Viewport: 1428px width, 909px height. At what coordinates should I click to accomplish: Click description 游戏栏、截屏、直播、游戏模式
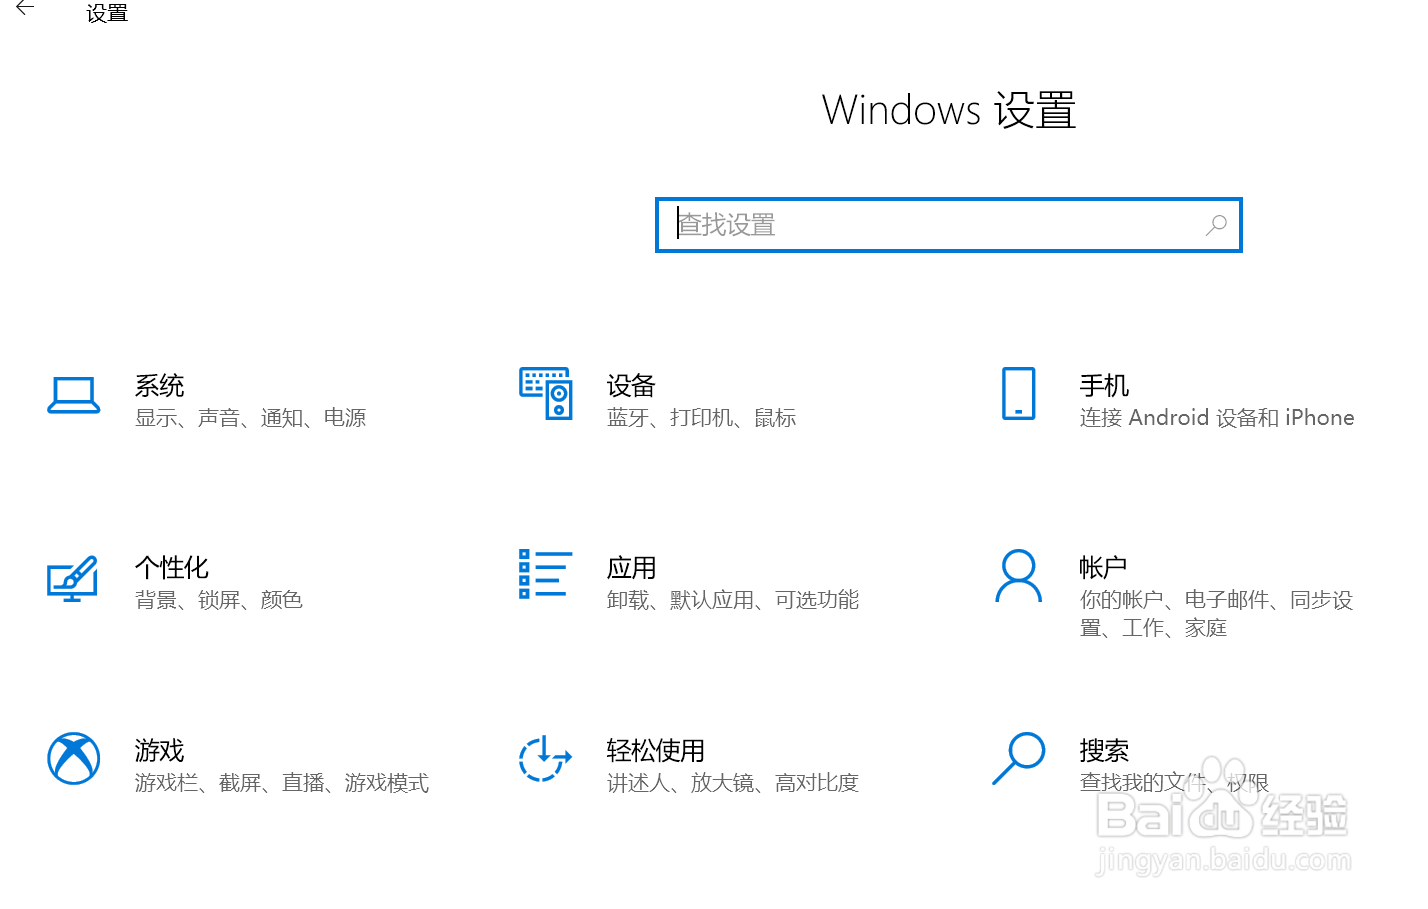282,783
